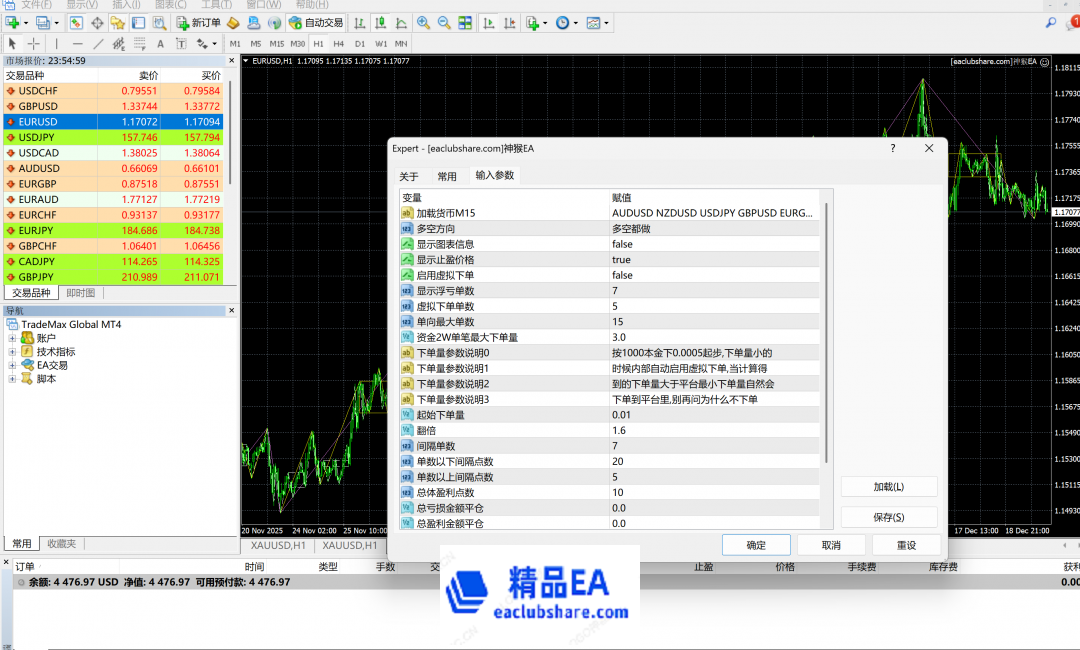Click the zoom in magnifier icon
The height and width of the screenshot is (650, 1080).
coord(424,22)
